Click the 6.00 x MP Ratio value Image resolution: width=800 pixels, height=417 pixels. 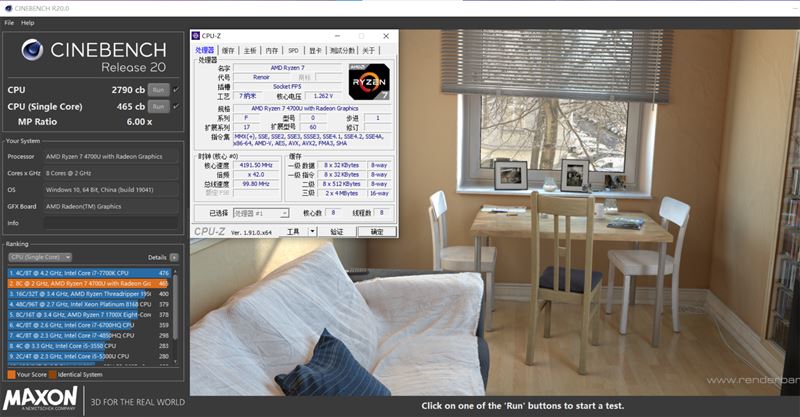click(x=139, y=122)
